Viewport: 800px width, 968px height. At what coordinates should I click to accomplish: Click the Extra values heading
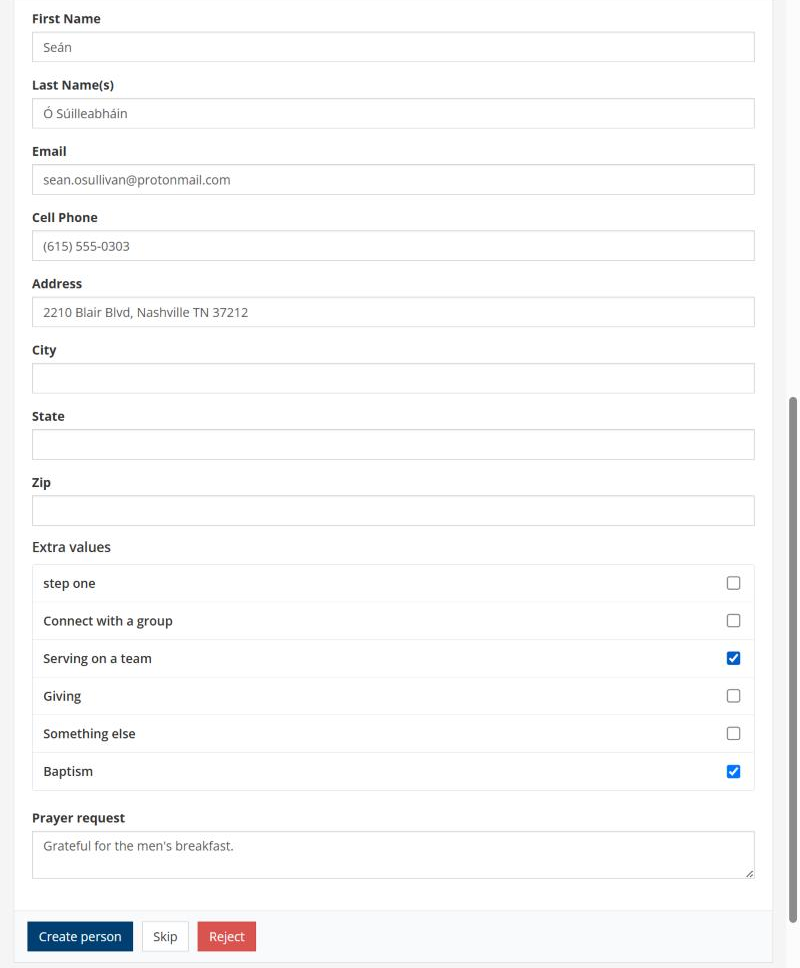click(x=72, y=547)
